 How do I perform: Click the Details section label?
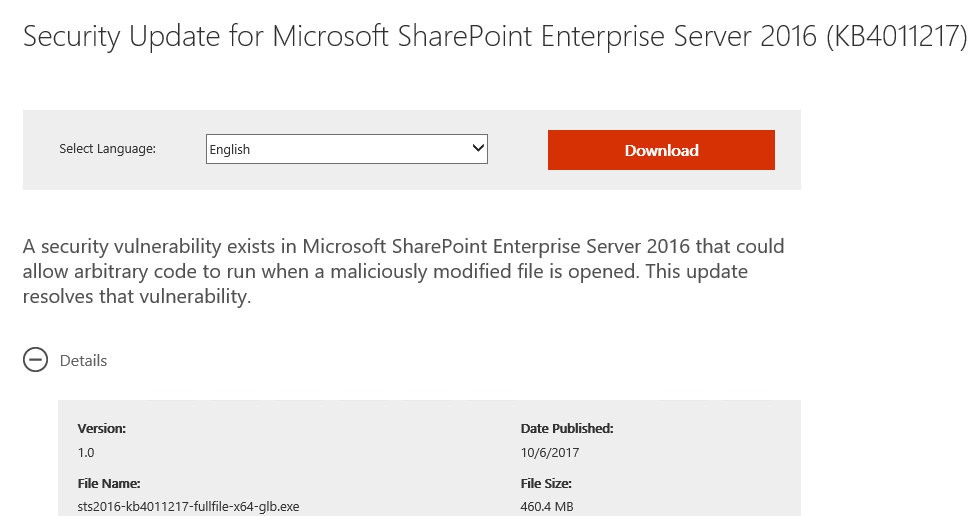pos(83,361)
